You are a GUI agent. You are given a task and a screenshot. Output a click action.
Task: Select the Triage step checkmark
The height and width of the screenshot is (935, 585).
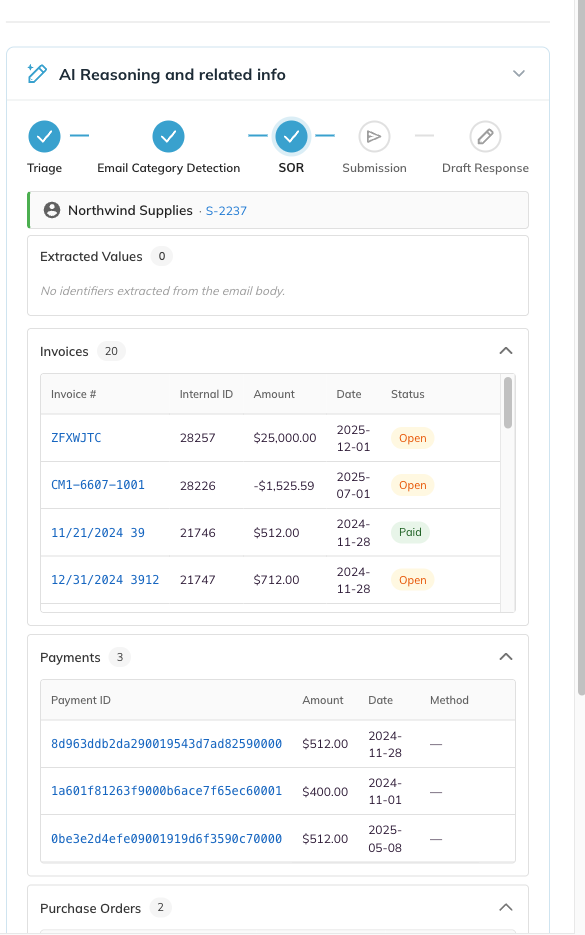pyautogui.click(x=45, y=137)
